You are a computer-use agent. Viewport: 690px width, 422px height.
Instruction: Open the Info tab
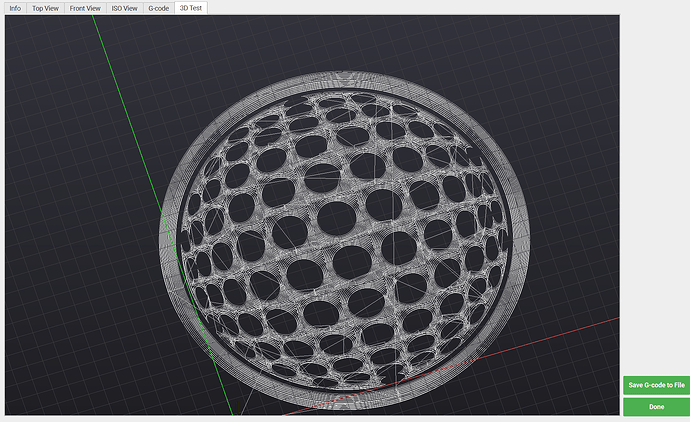pyautogui.click(x=15, y=8)
